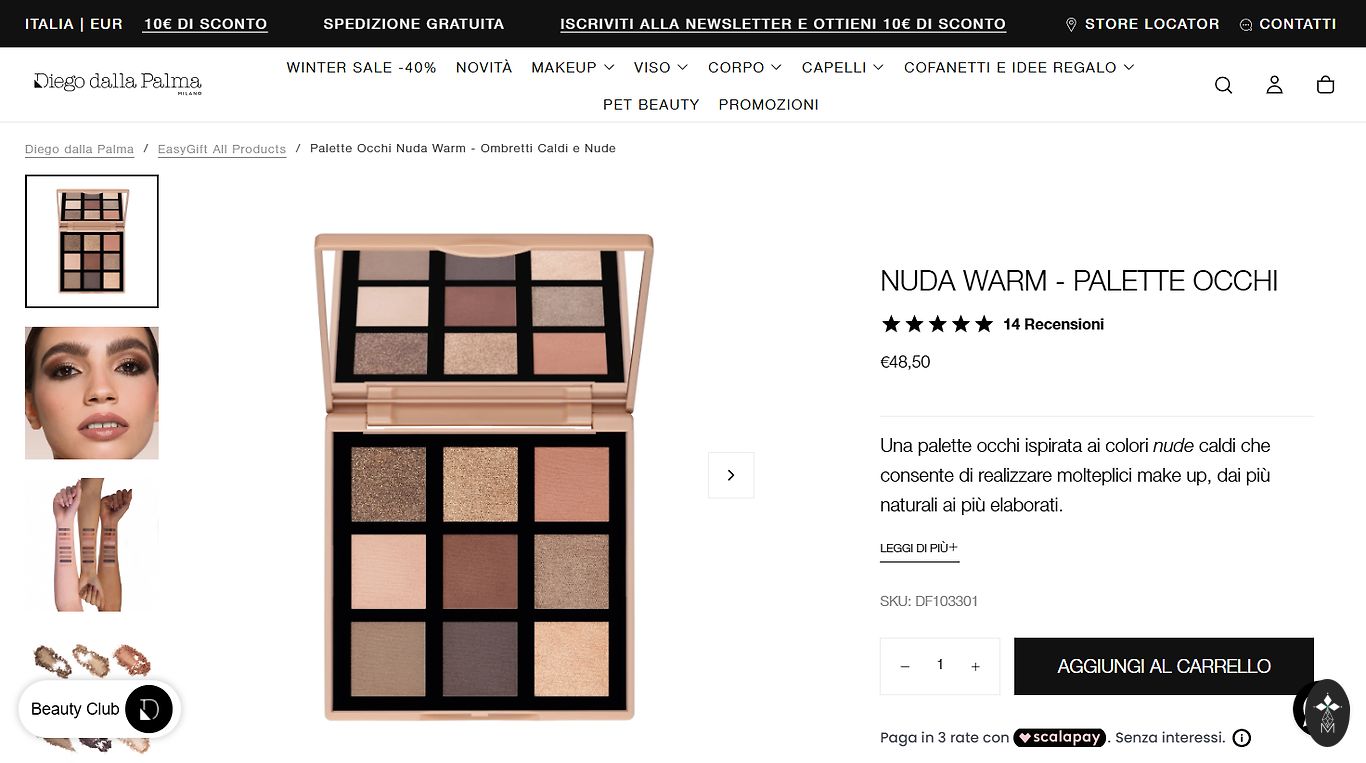The width and height of the screenshot is (1366, 763).
Task: Expand Leggi di più description
Action: click(x=919, y=548)
